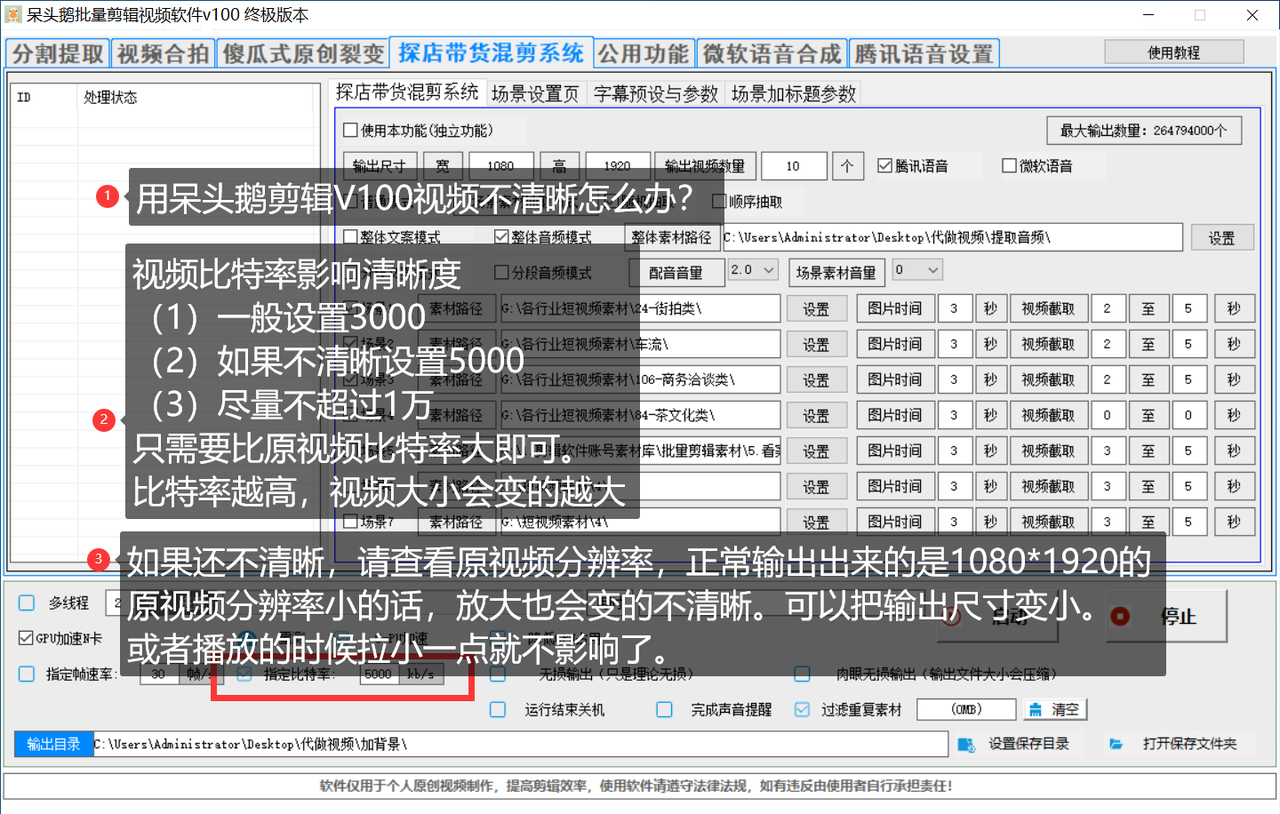Image resolution: width=1280 pixels, height=814 pixels.
Task: Toggle the GPU加速N卡 checkbox
Action: (26, 638)
